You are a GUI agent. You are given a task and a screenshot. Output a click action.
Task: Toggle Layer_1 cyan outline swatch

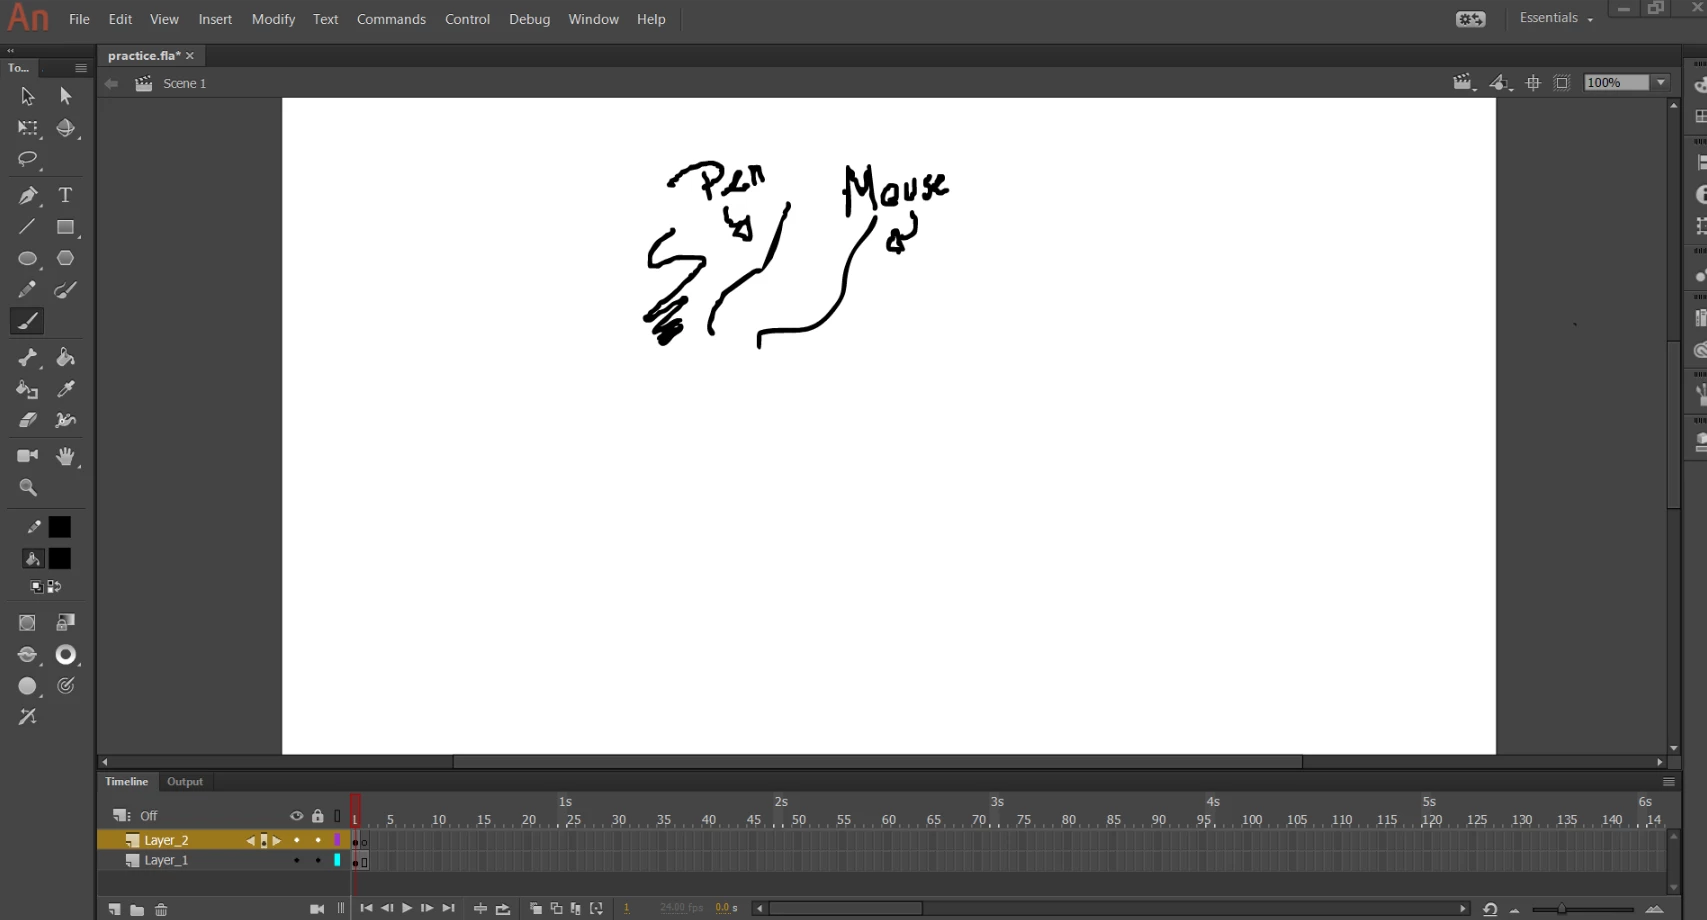coord(337,860)
